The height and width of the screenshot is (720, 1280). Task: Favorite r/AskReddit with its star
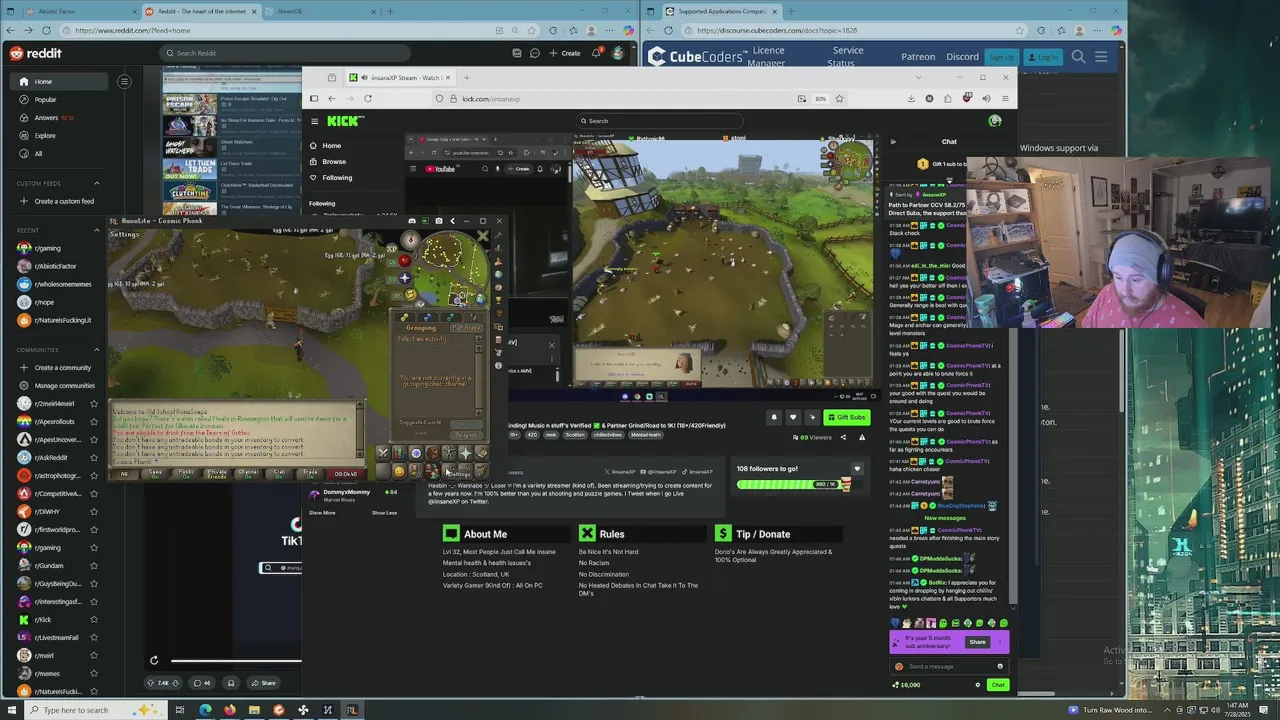point(94,458)
